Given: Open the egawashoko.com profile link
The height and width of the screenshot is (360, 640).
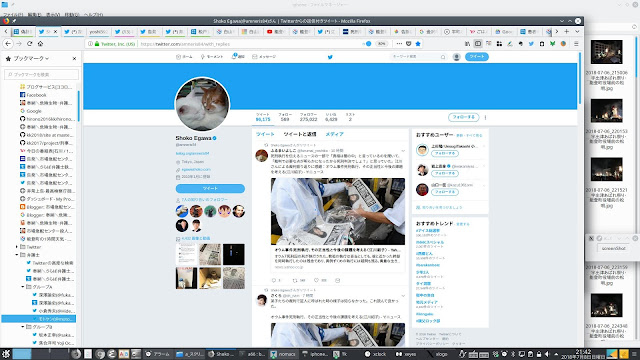Looking at the screenshot, I should (x=196, y=169).
